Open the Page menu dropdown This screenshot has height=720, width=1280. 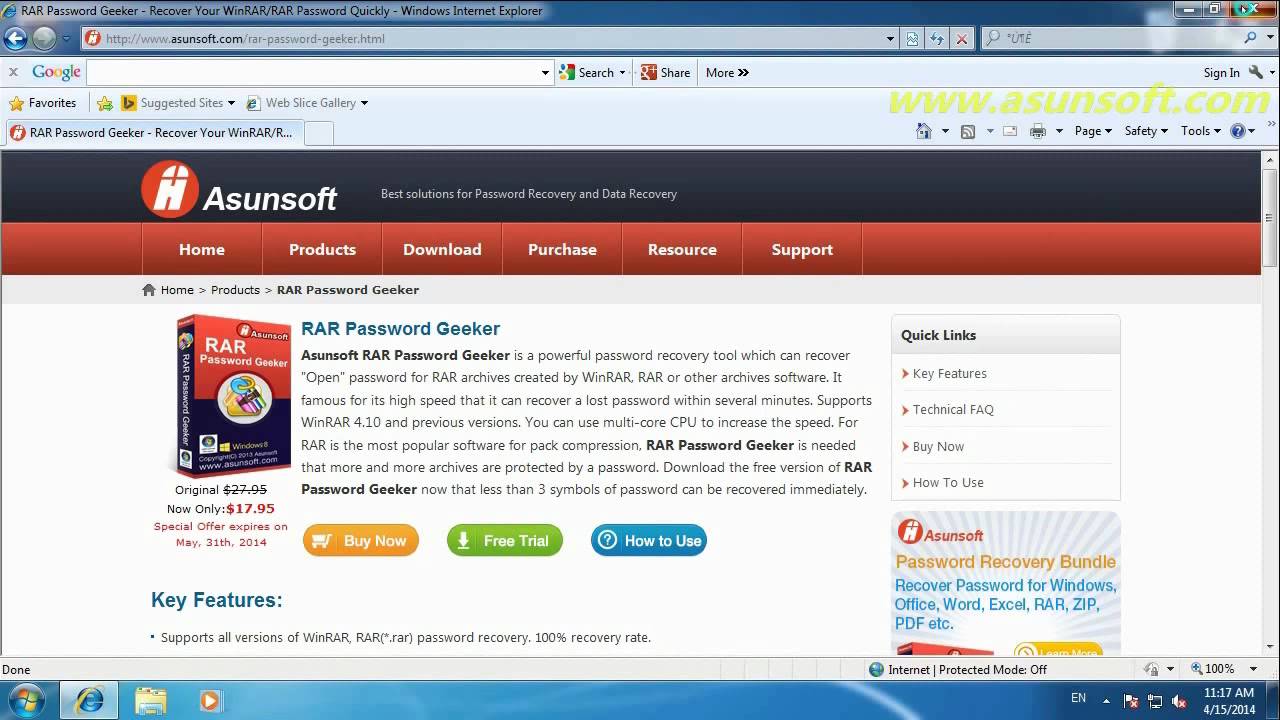click(1093, 131)
